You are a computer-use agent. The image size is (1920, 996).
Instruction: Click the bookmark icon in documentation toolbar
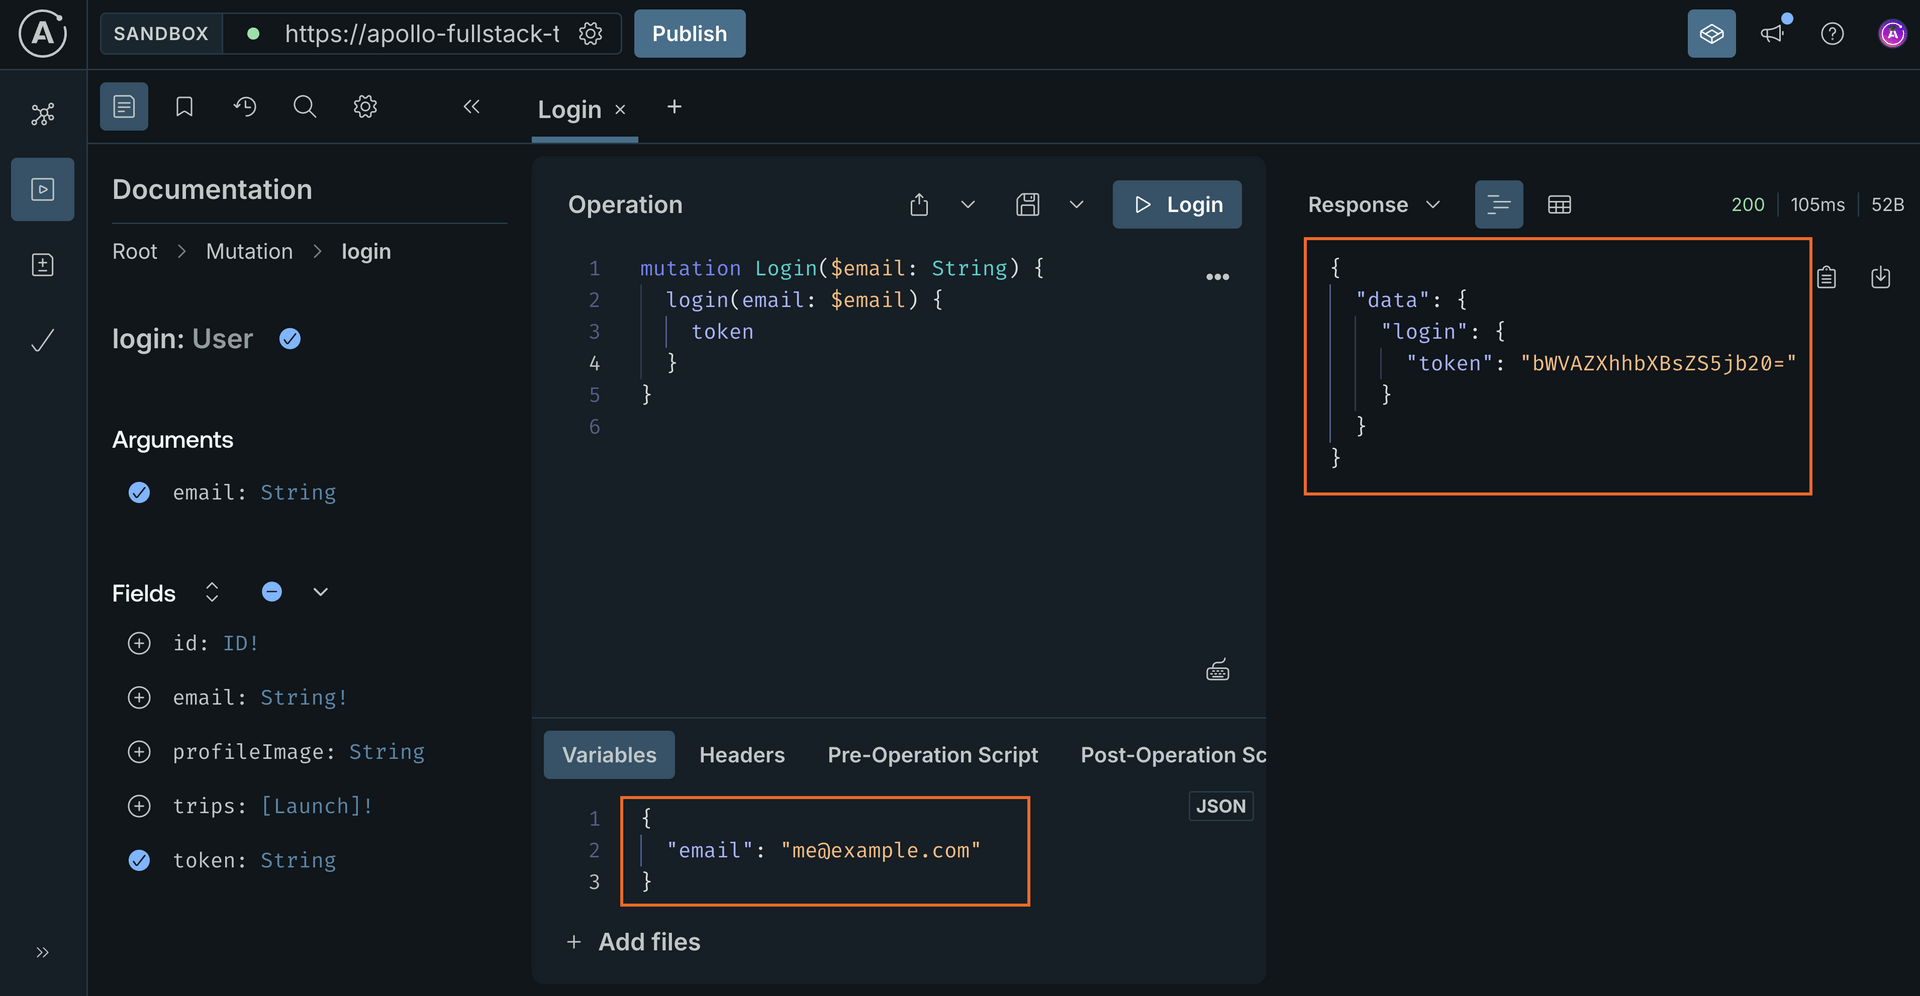click(184, 107)
